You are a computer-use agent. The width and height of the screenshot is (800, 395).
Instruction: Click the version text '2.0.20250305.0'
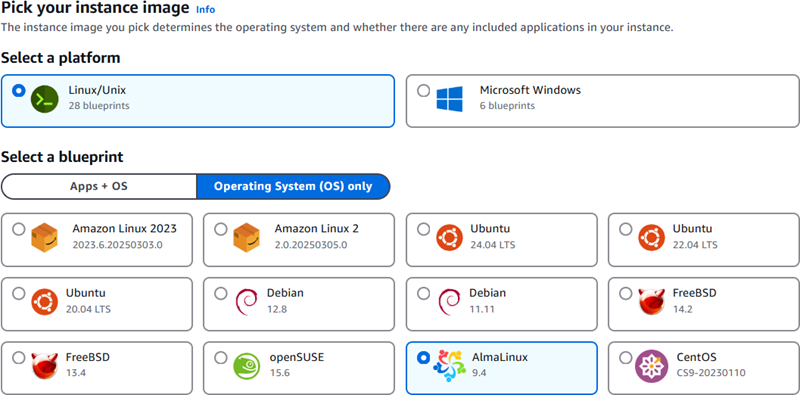(311, 244)
